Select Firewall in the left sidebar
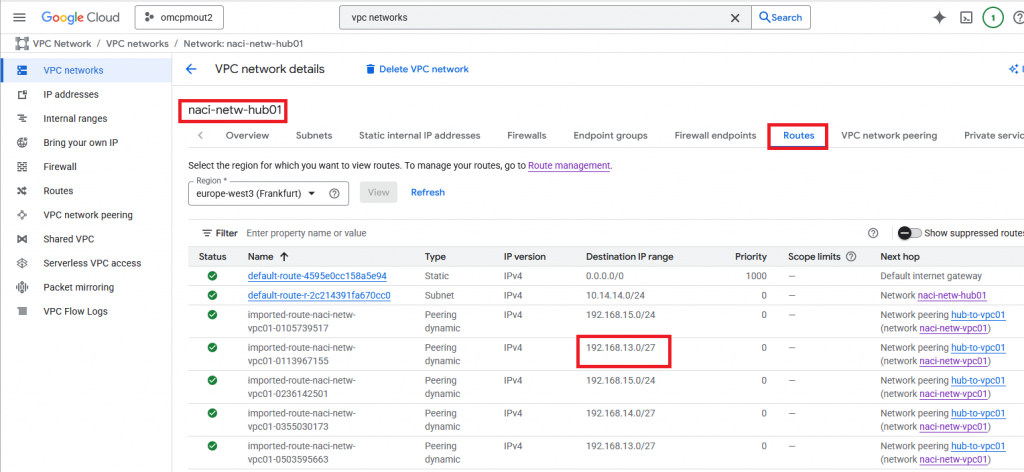The height and width of the screenshot is (472, 1024). pyautogui.click(x=60, y=167)
